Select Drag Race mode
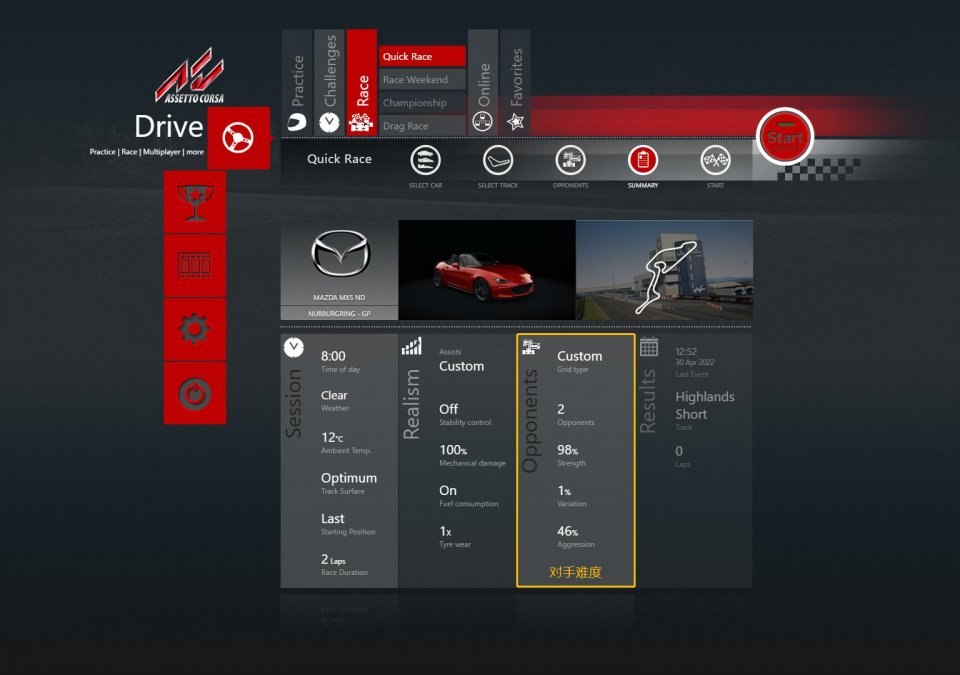960x675 pixels. point(422,126)
